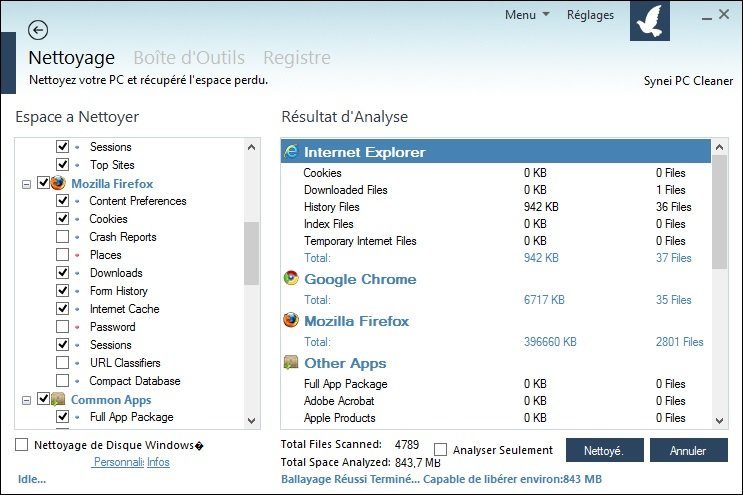This screenshot has width=743, height=495.
Task: Uncheck the Downloads checkbox
Action: pos(63,272)
